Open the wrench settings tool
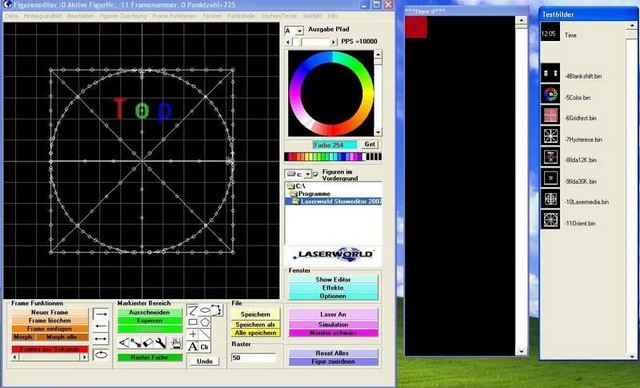Screen dimensions: 640x388 tap(160, 343)
